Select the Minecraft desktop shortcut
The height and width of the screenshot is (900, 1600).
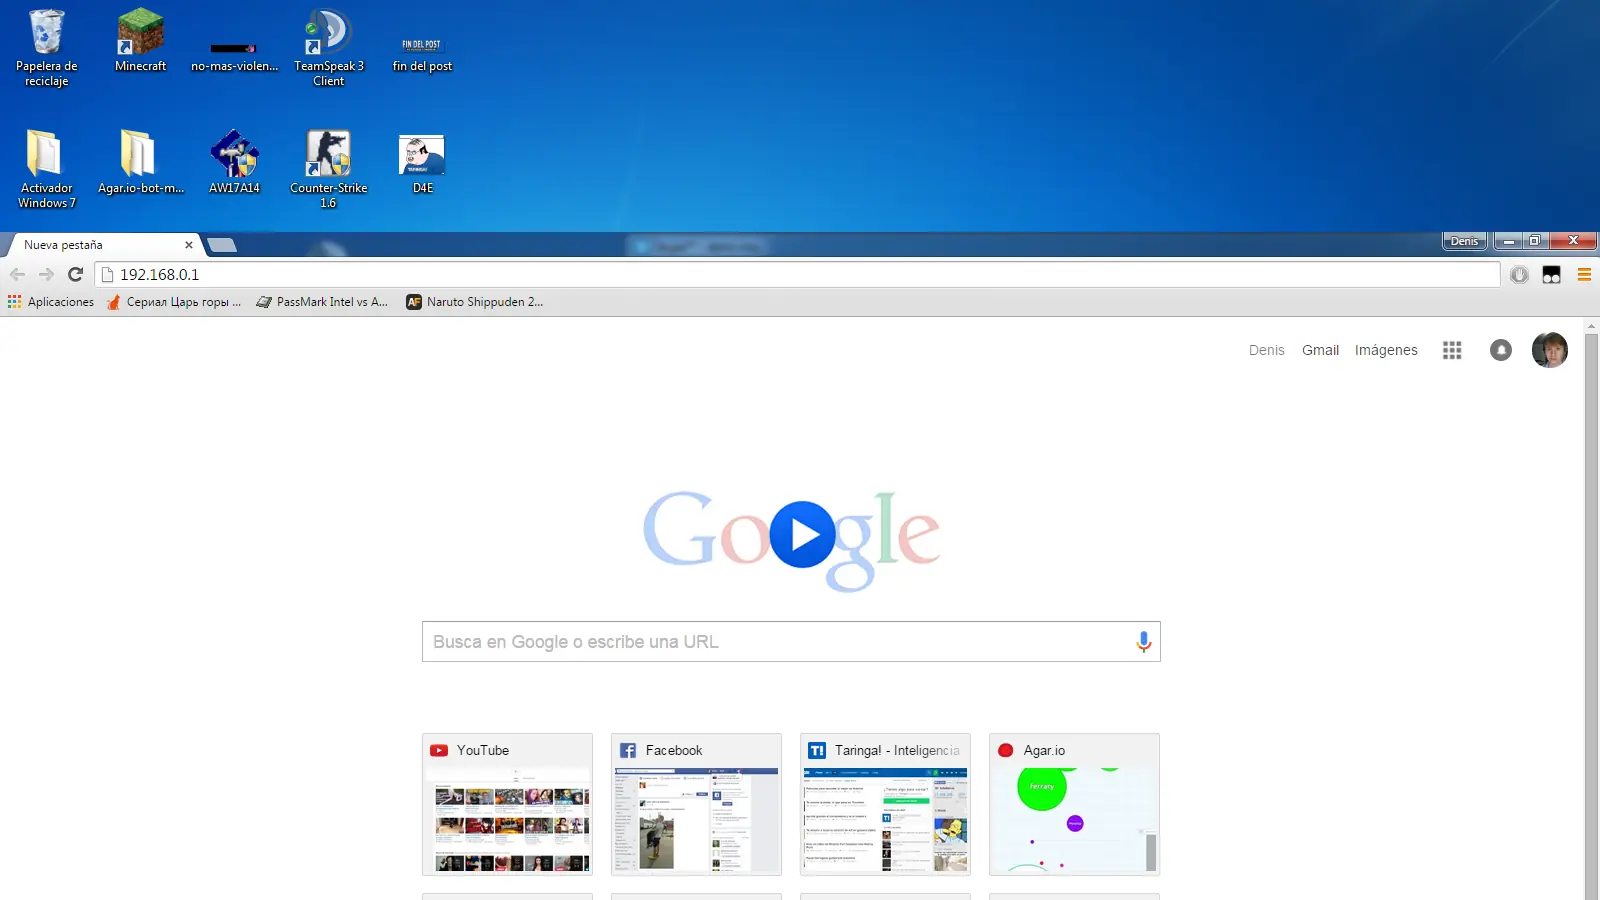(140, 40)
